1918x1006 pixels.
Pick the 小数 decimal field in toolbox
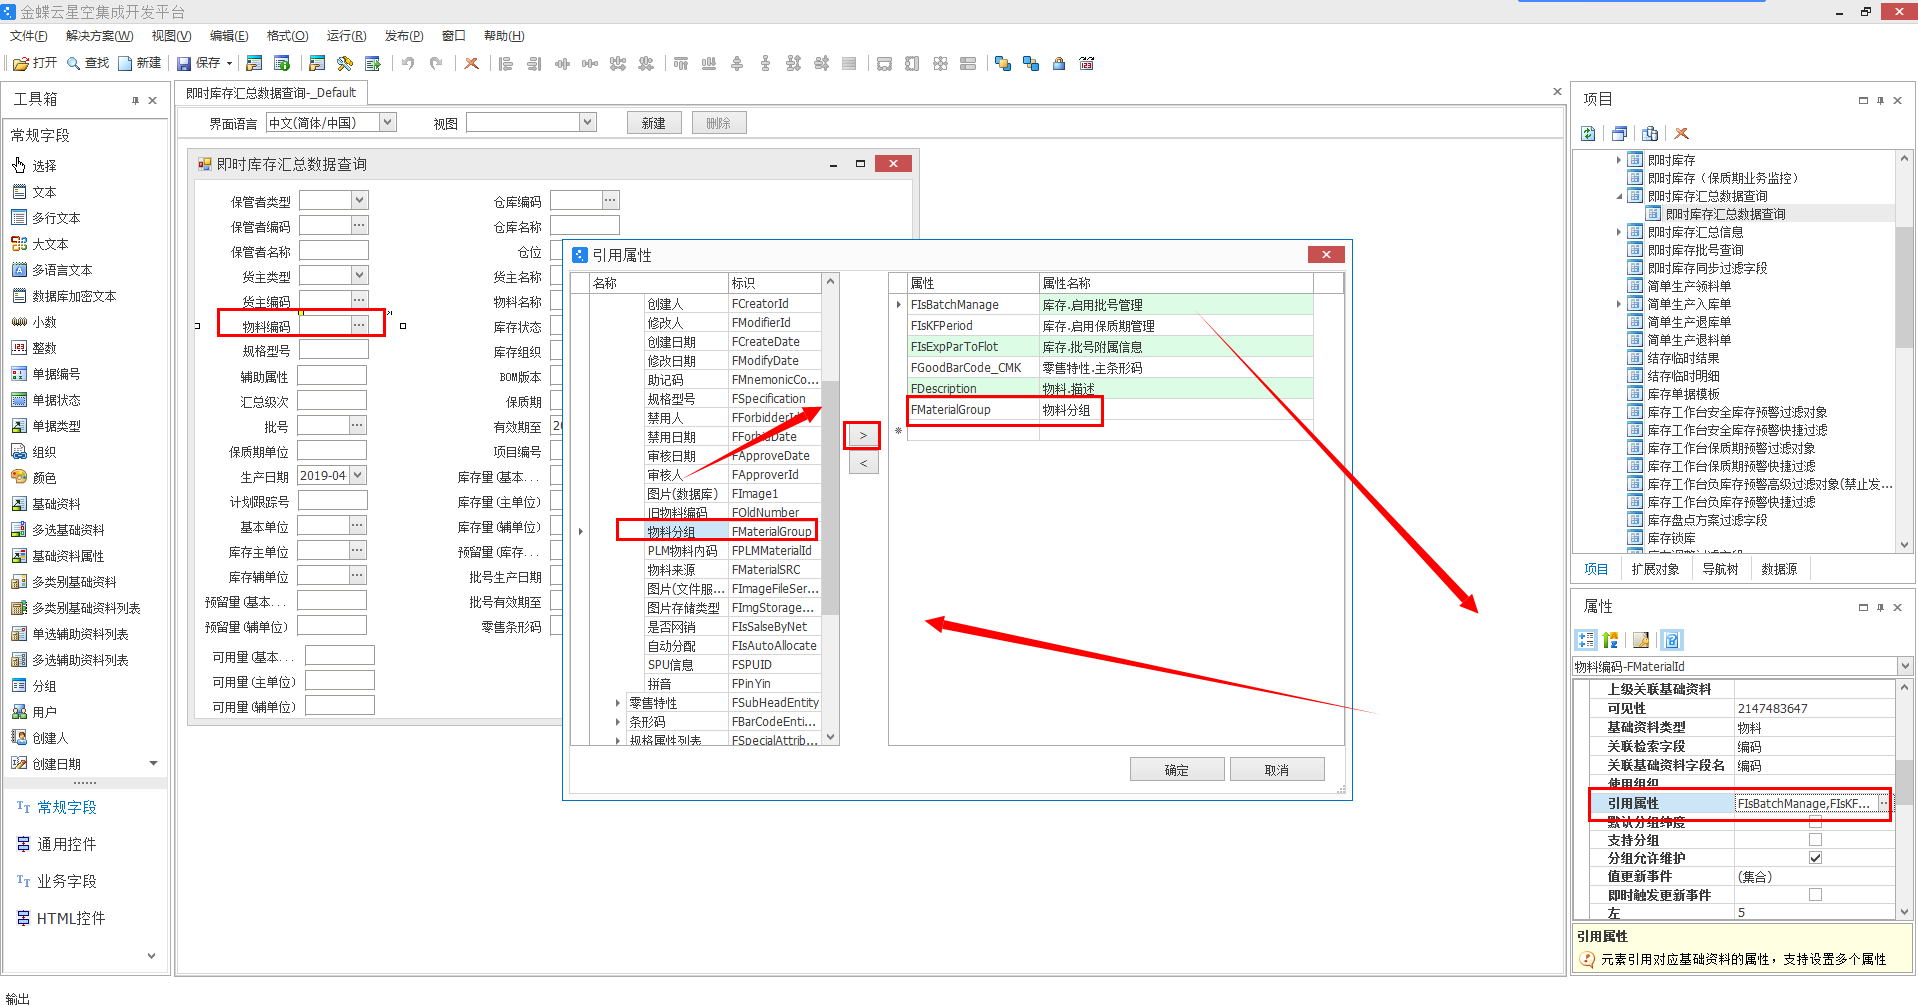click(x=35, y=322)
